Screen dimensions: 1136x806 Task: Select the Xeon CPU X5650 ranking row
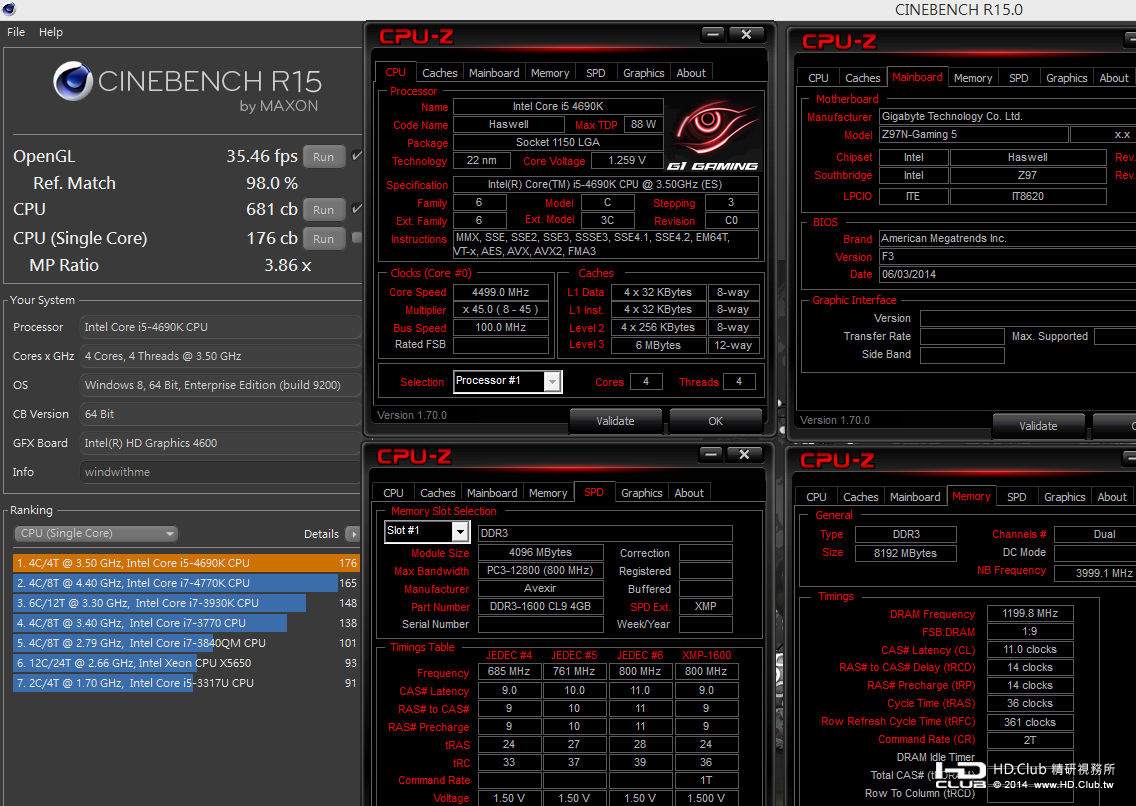186,663
